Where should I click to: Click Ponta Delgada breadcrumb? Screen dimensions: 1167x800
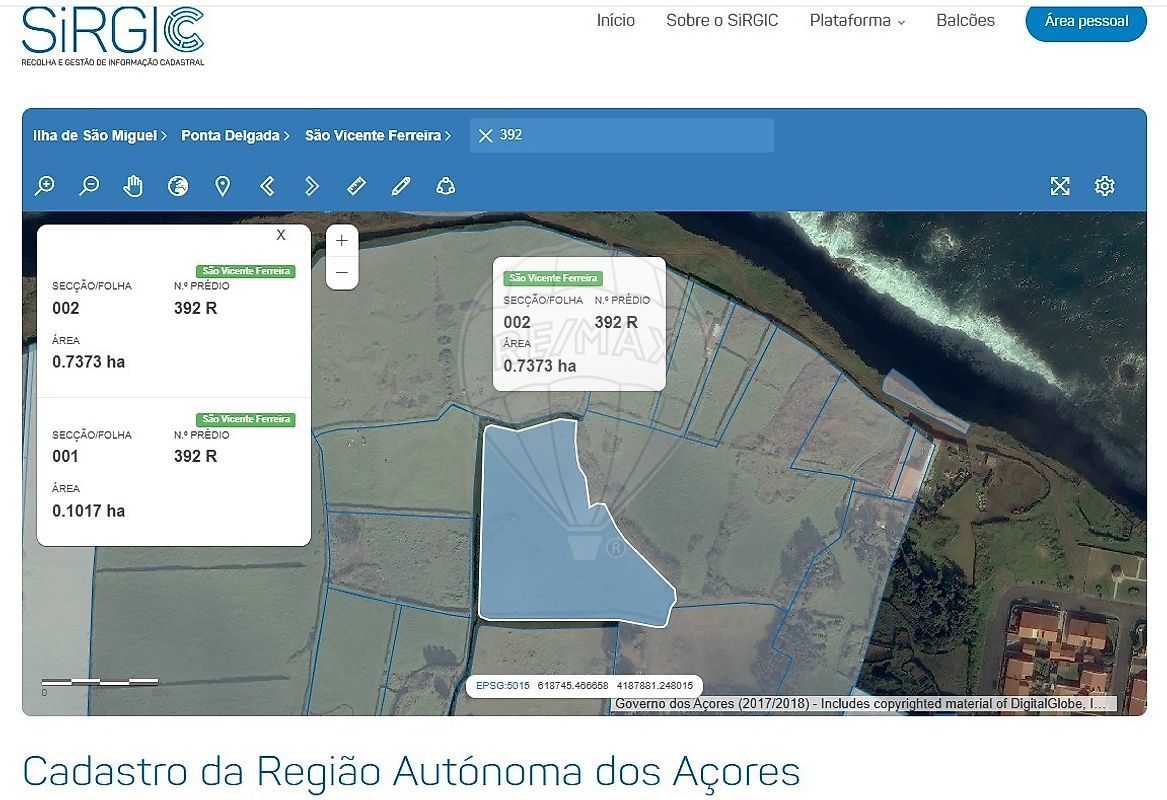pos(235,135)
